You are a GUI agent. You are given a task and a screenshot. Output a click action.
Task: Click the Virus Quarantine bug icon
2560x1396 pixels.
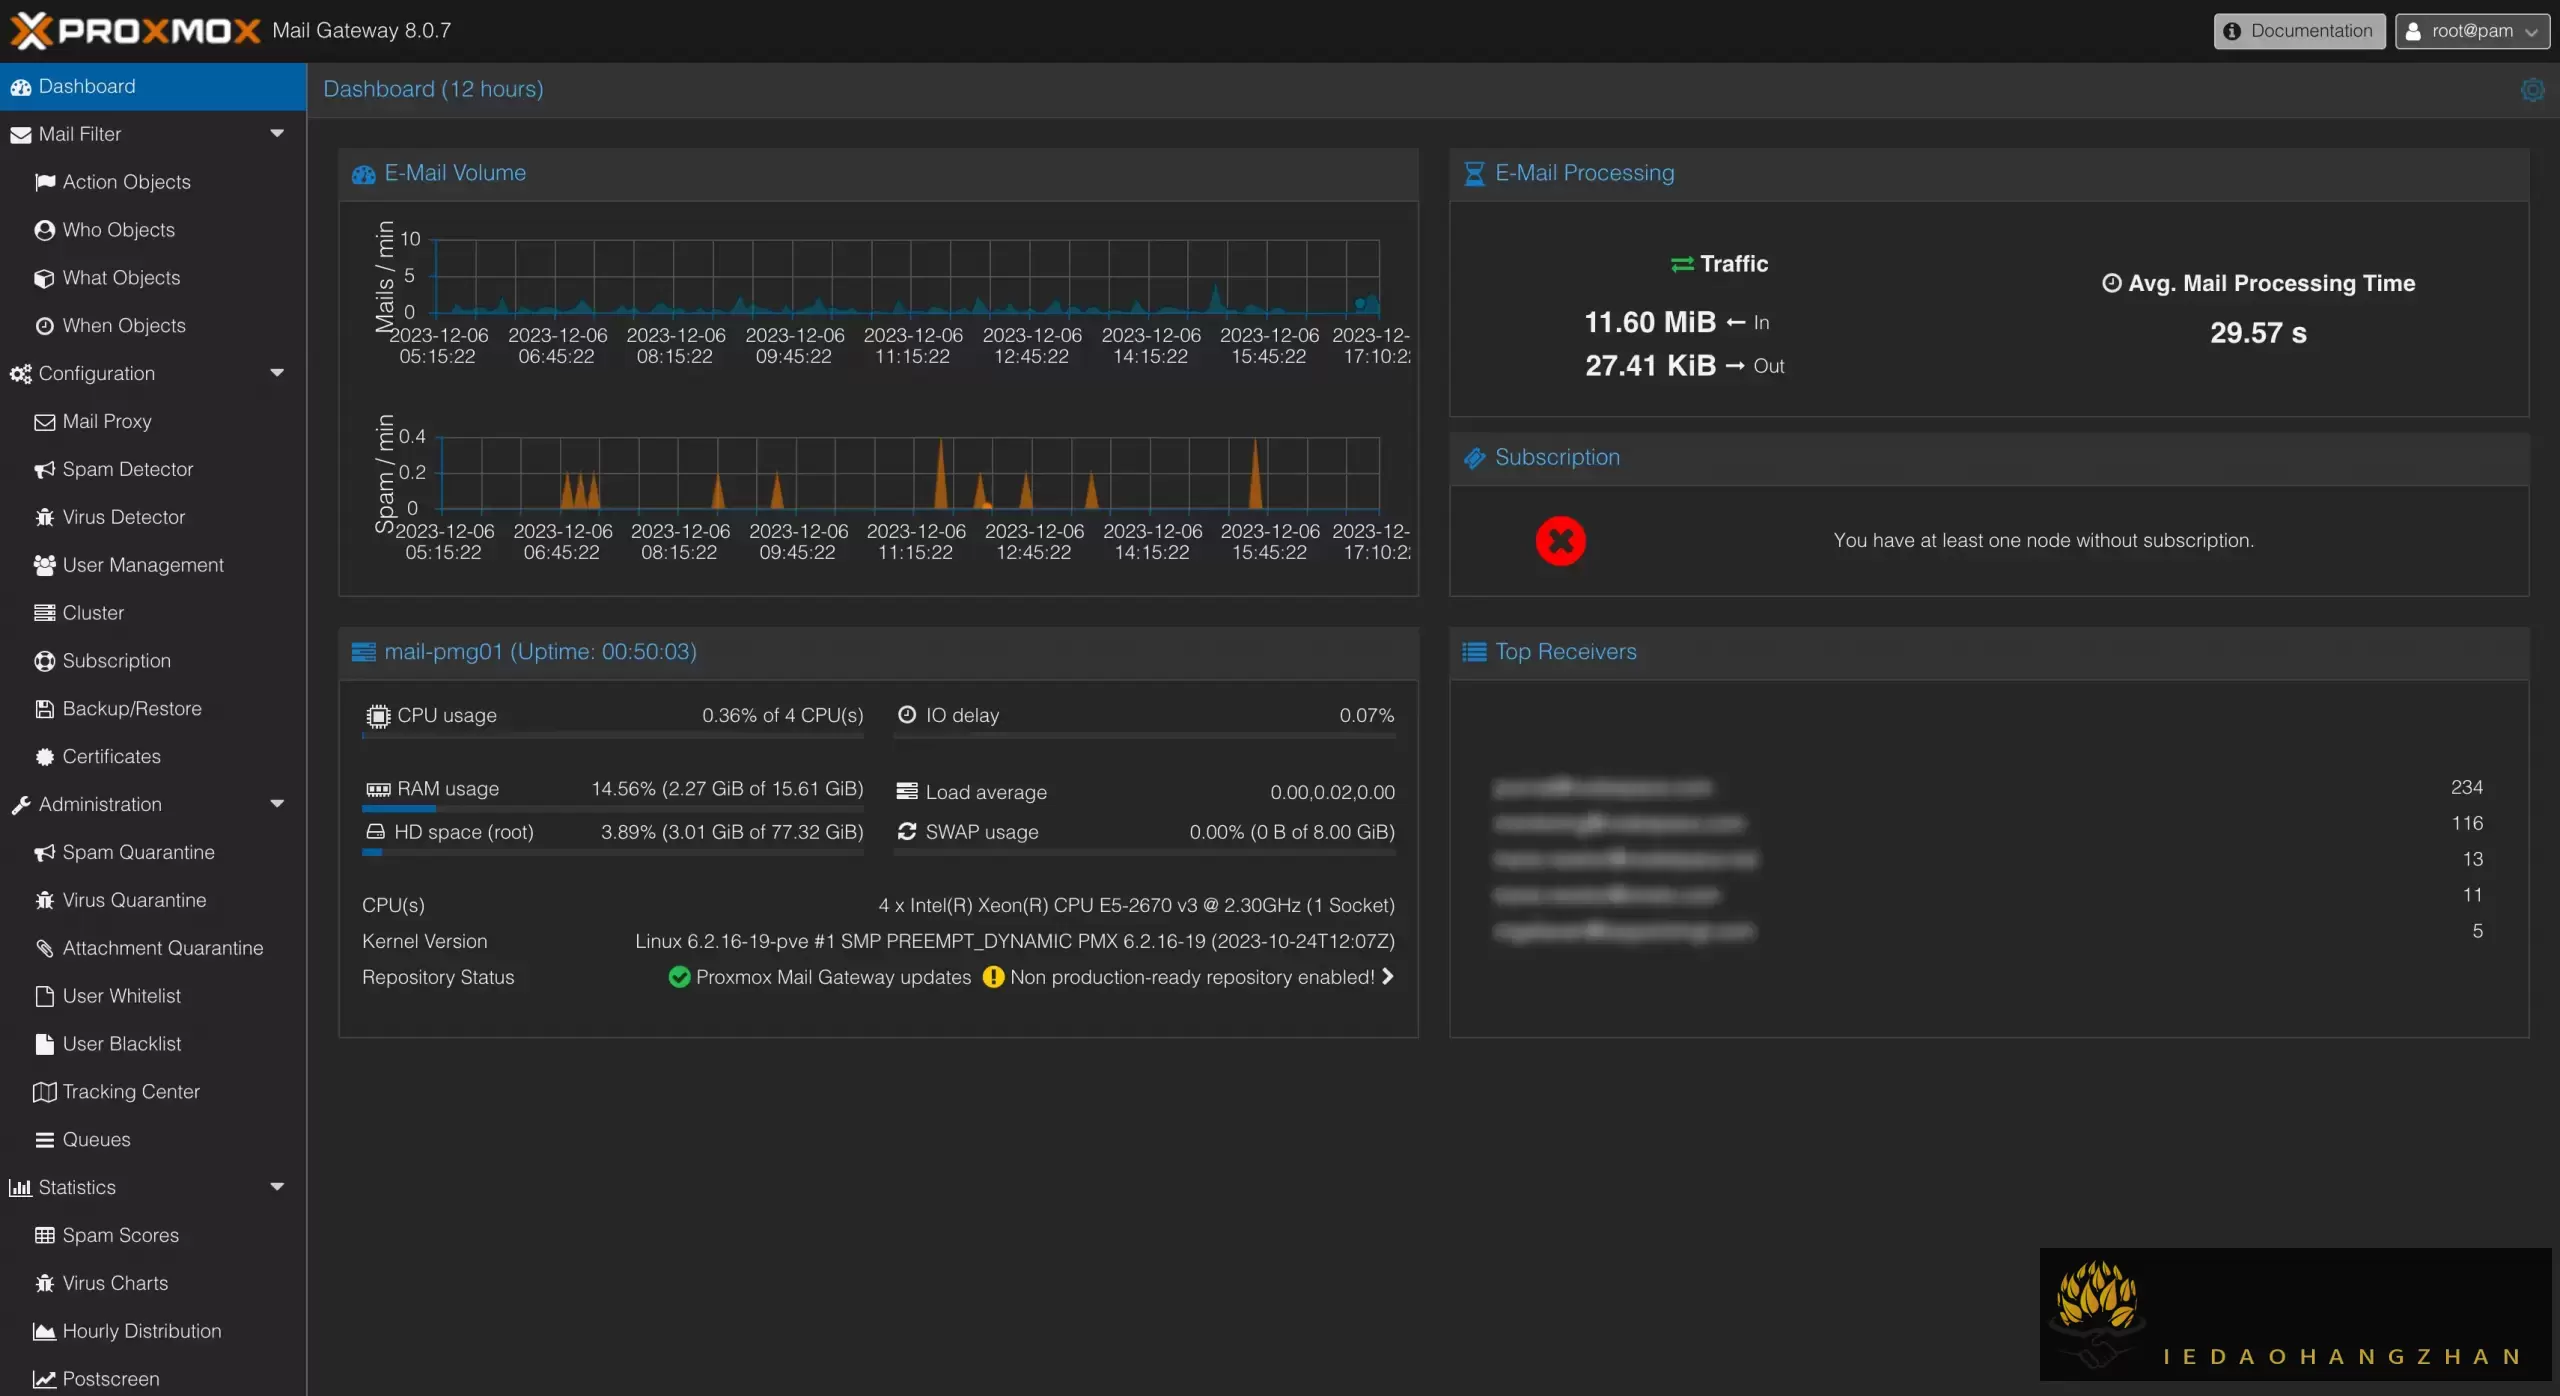pyautogui.click(x=45, y=901)
